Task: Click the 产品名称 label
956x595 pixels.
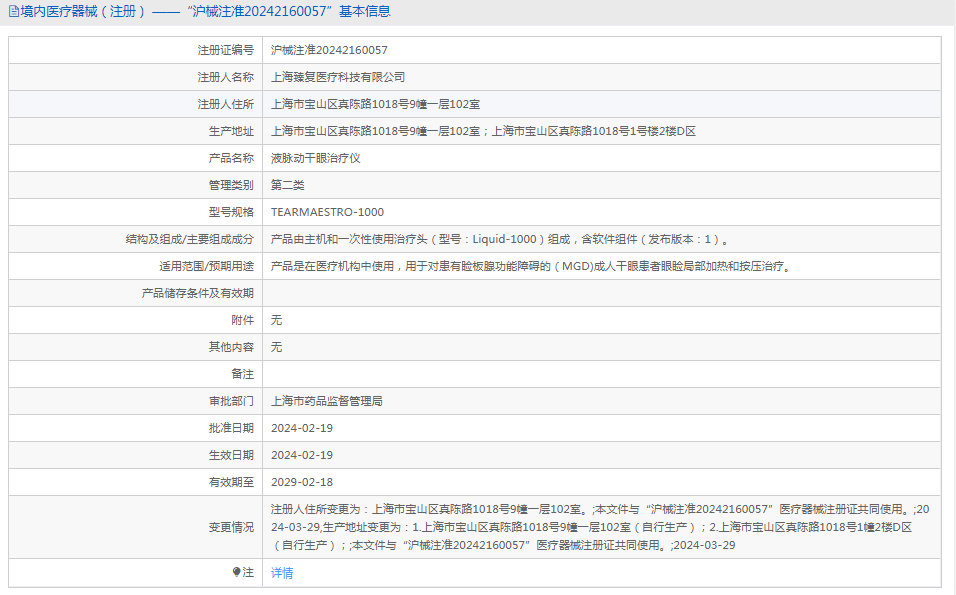Action: 231,158
